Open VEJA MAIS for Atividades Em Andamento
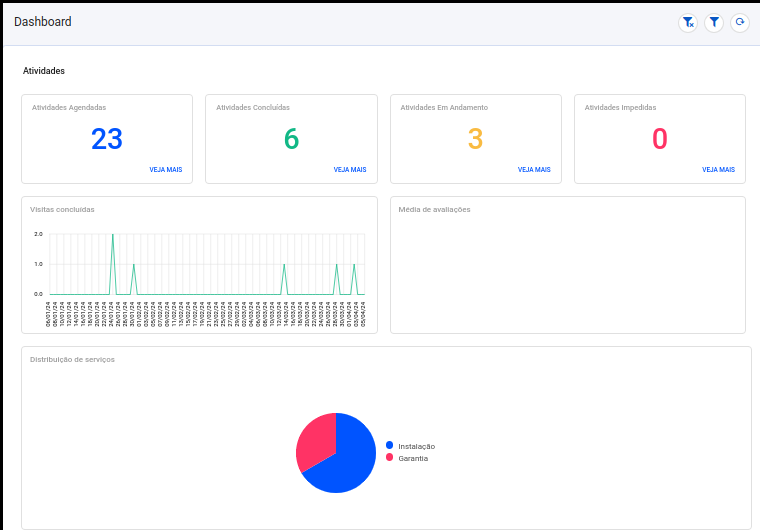 point(534,170)
